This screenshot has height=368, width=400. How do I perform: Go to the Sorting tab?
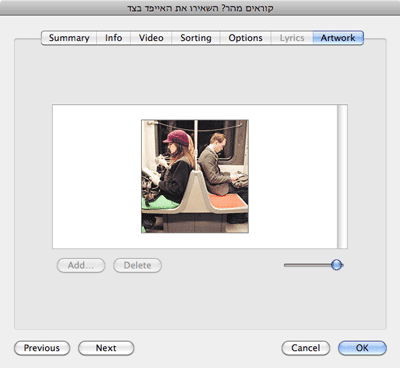click(x=196, y=38)
